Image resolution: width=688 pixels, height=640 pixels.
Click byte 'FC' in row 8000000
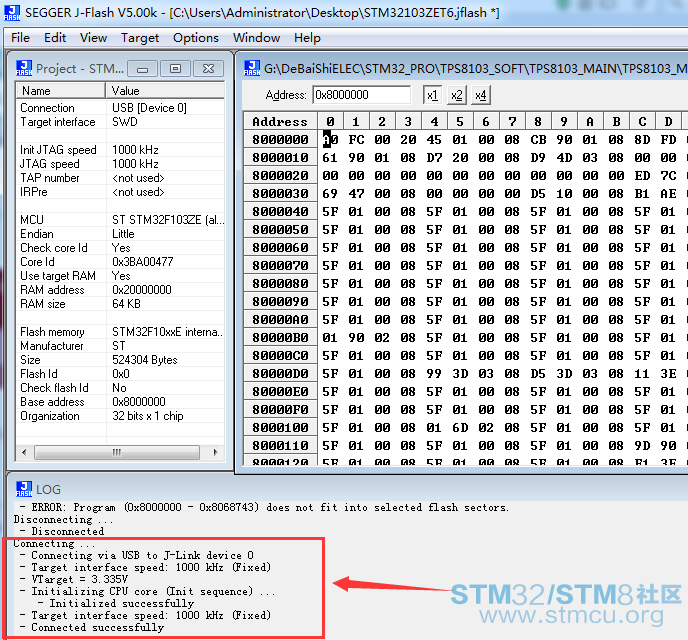click(356, 139)
